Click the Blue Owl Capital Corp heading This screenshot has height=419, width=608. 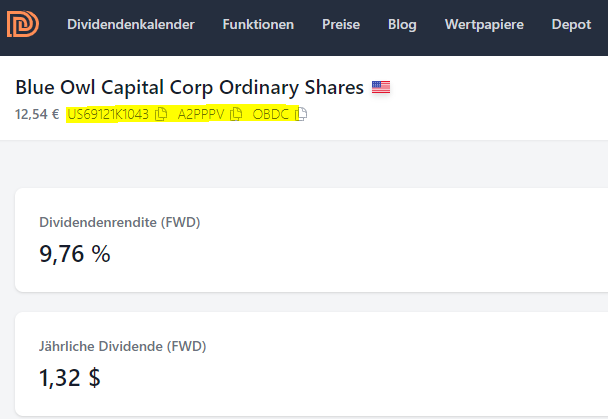(189, 88)
